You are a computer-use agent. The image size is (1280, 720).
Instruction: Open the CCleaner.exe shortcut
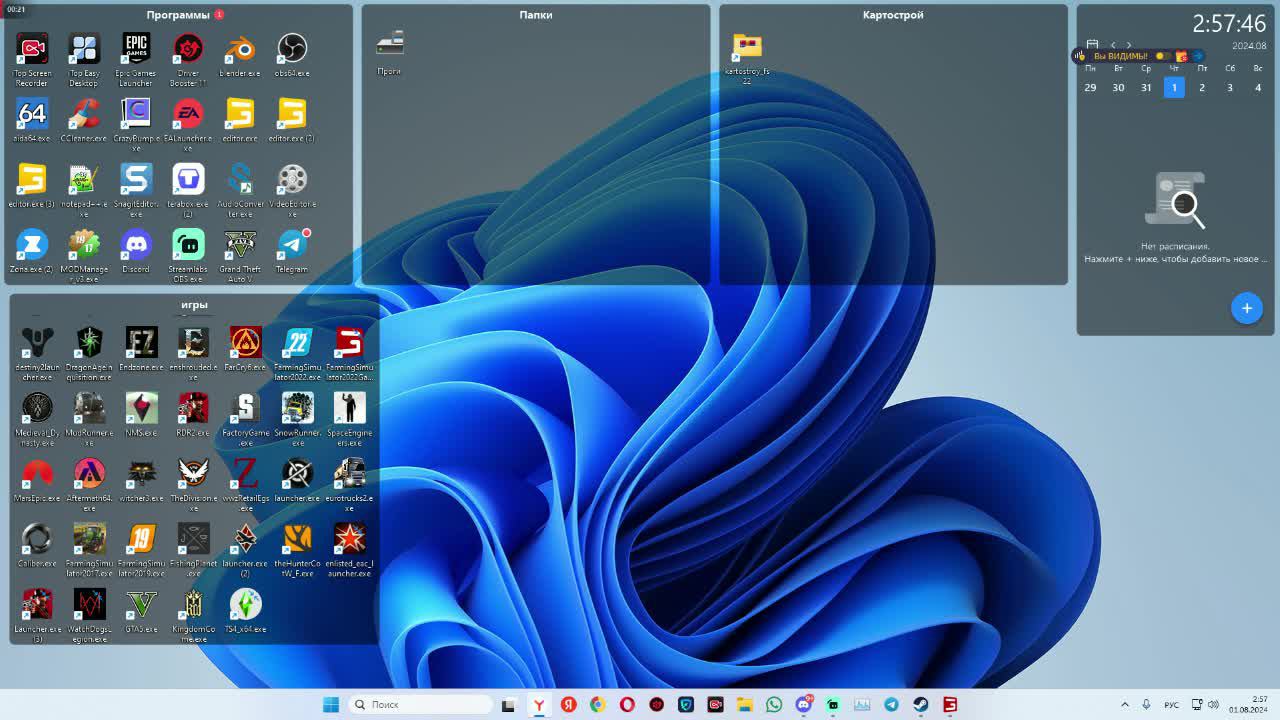[84, 120]
